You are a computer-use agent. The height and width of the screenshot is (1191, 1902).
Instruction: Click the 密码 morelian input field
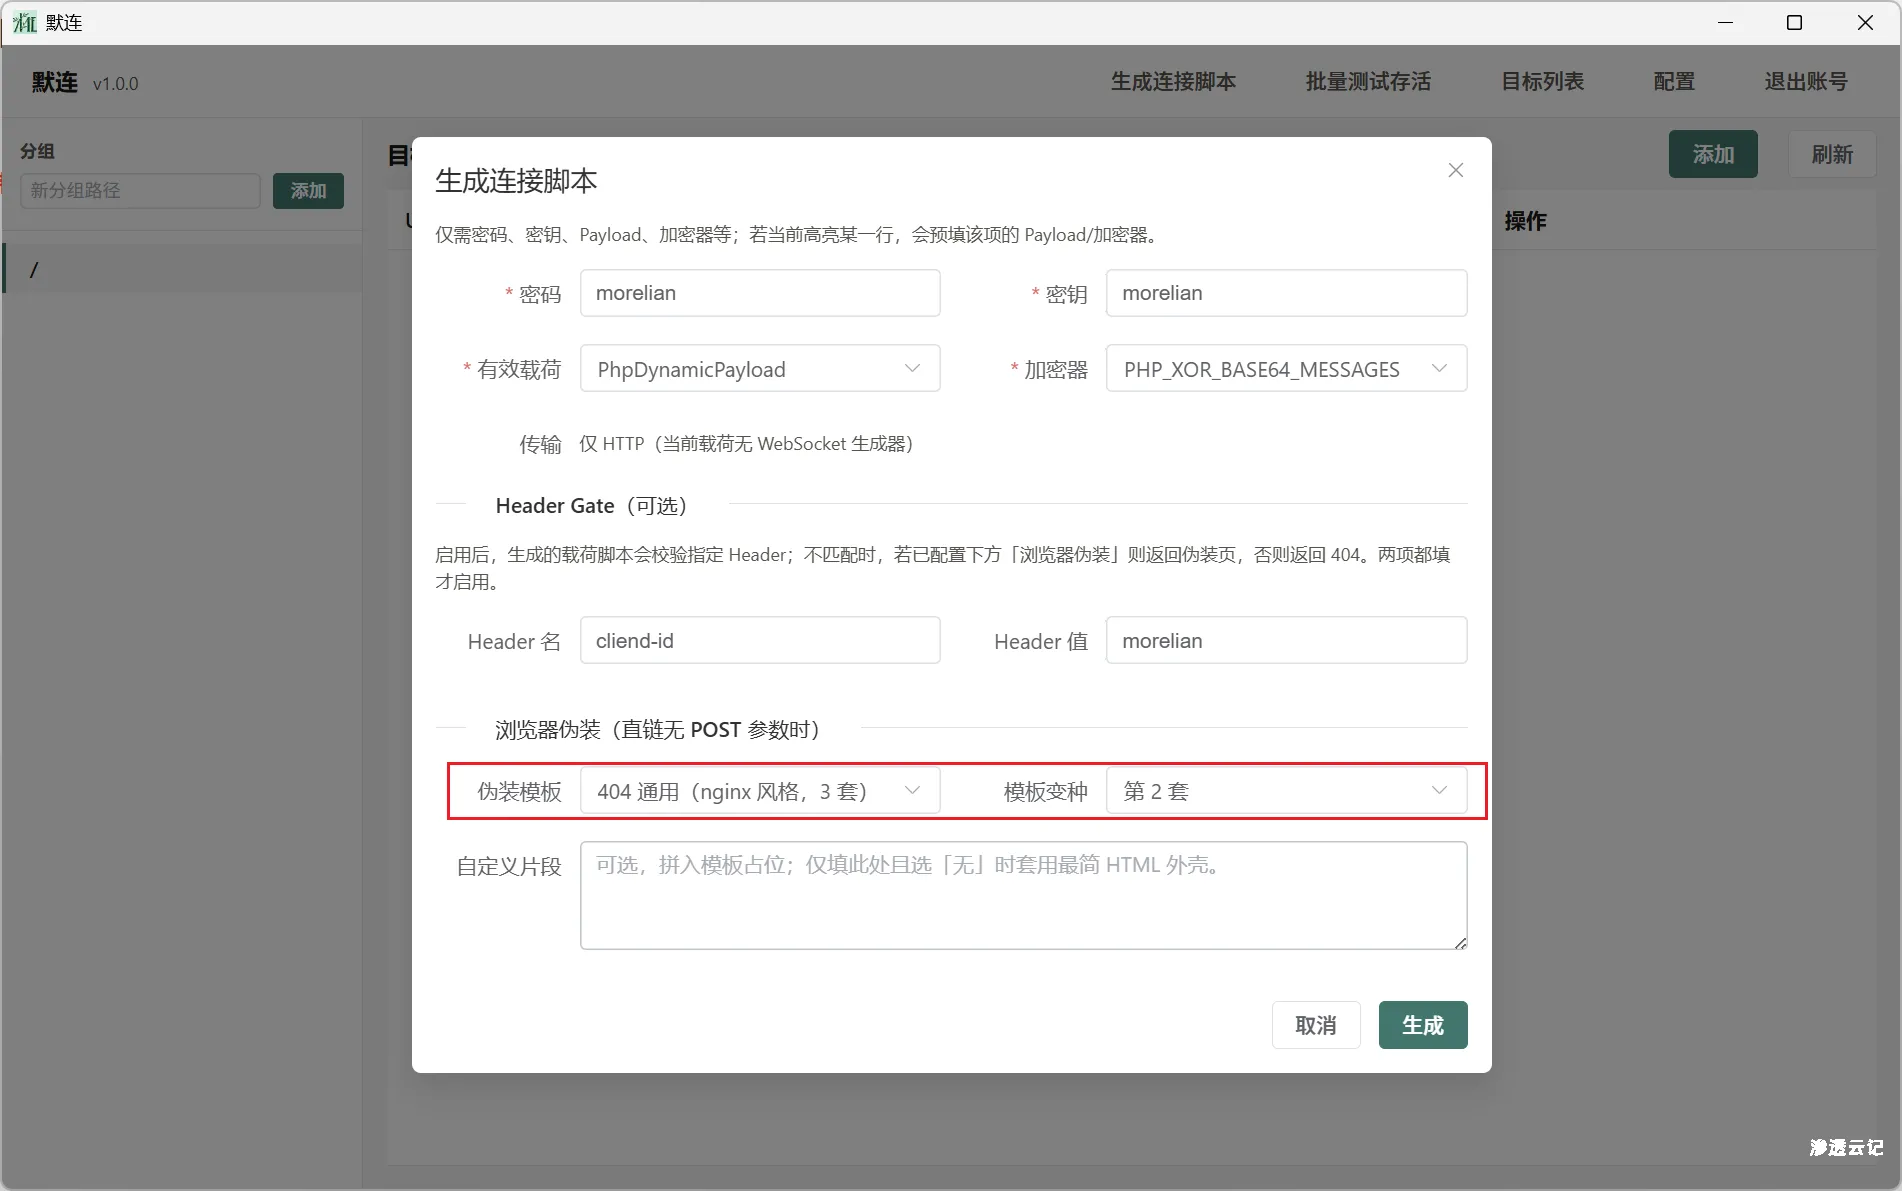(760, 293)
